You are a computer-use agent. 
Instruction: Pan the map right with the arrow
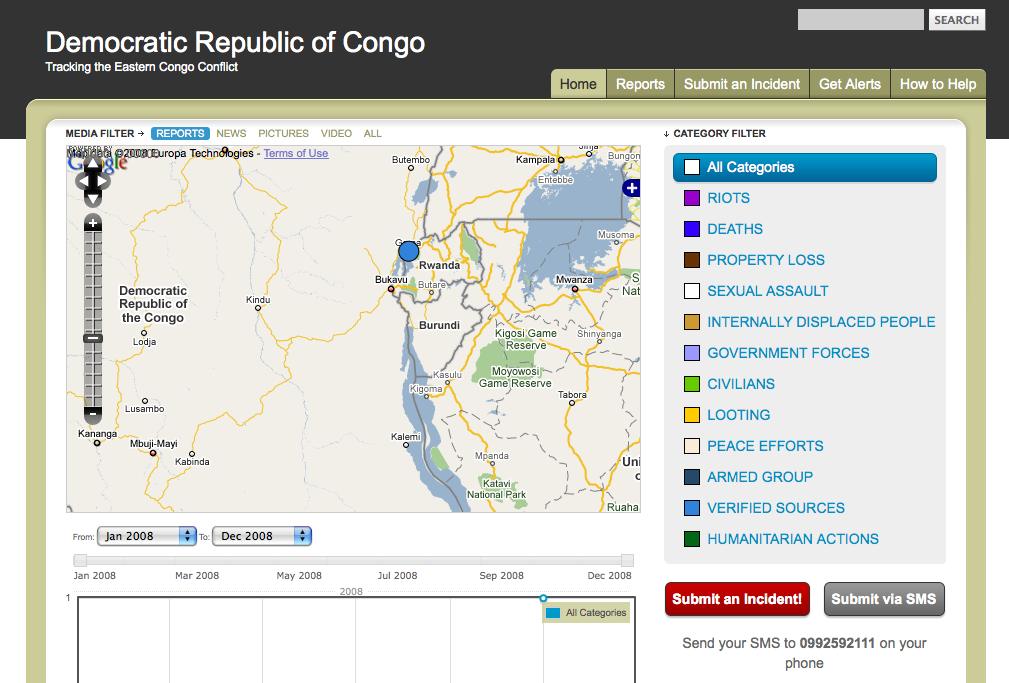[x=104, y=182]
